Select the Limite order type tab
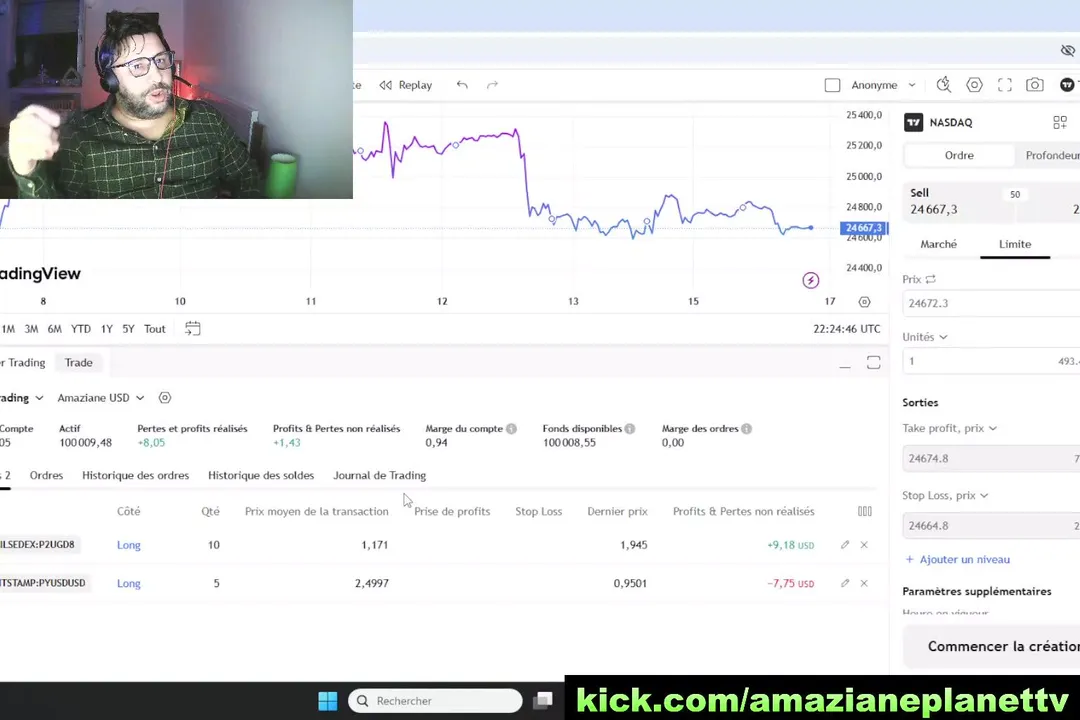Image resolution: width=1080 pixels, height=720 pixels. click(1015, 245)
